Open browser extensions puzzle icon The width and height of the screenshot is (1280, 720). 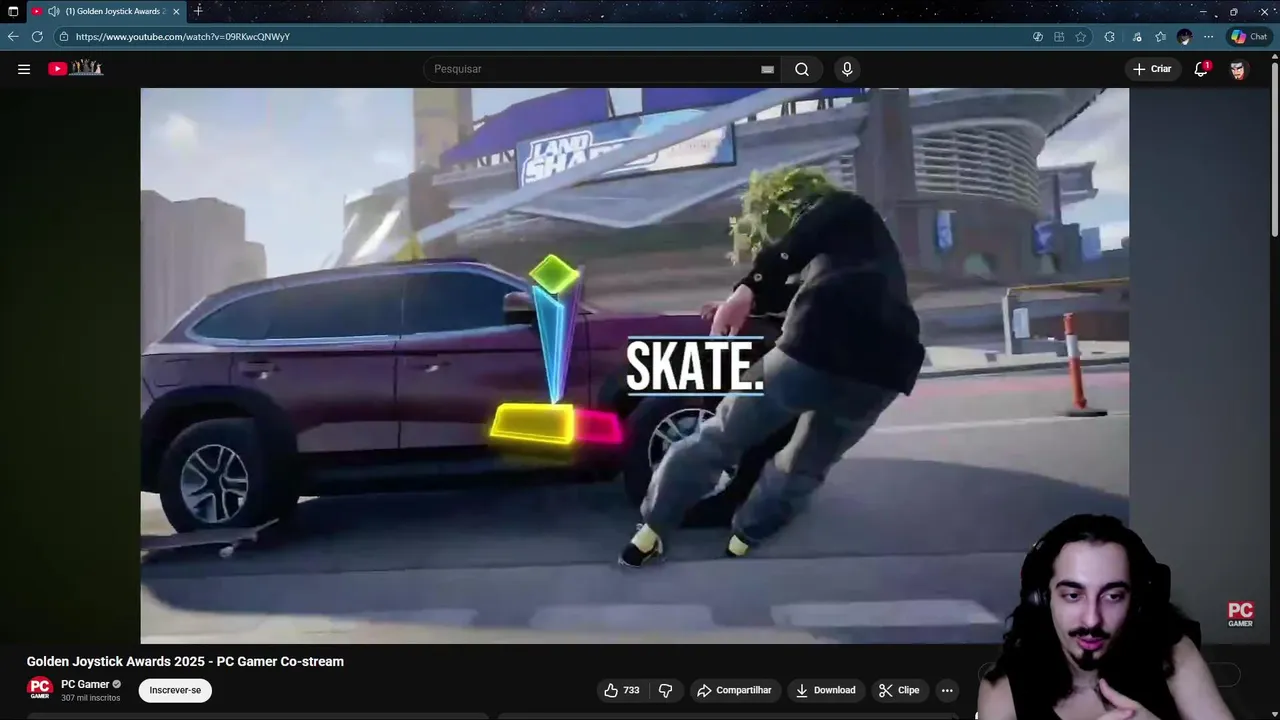[x=1110, y=37]
